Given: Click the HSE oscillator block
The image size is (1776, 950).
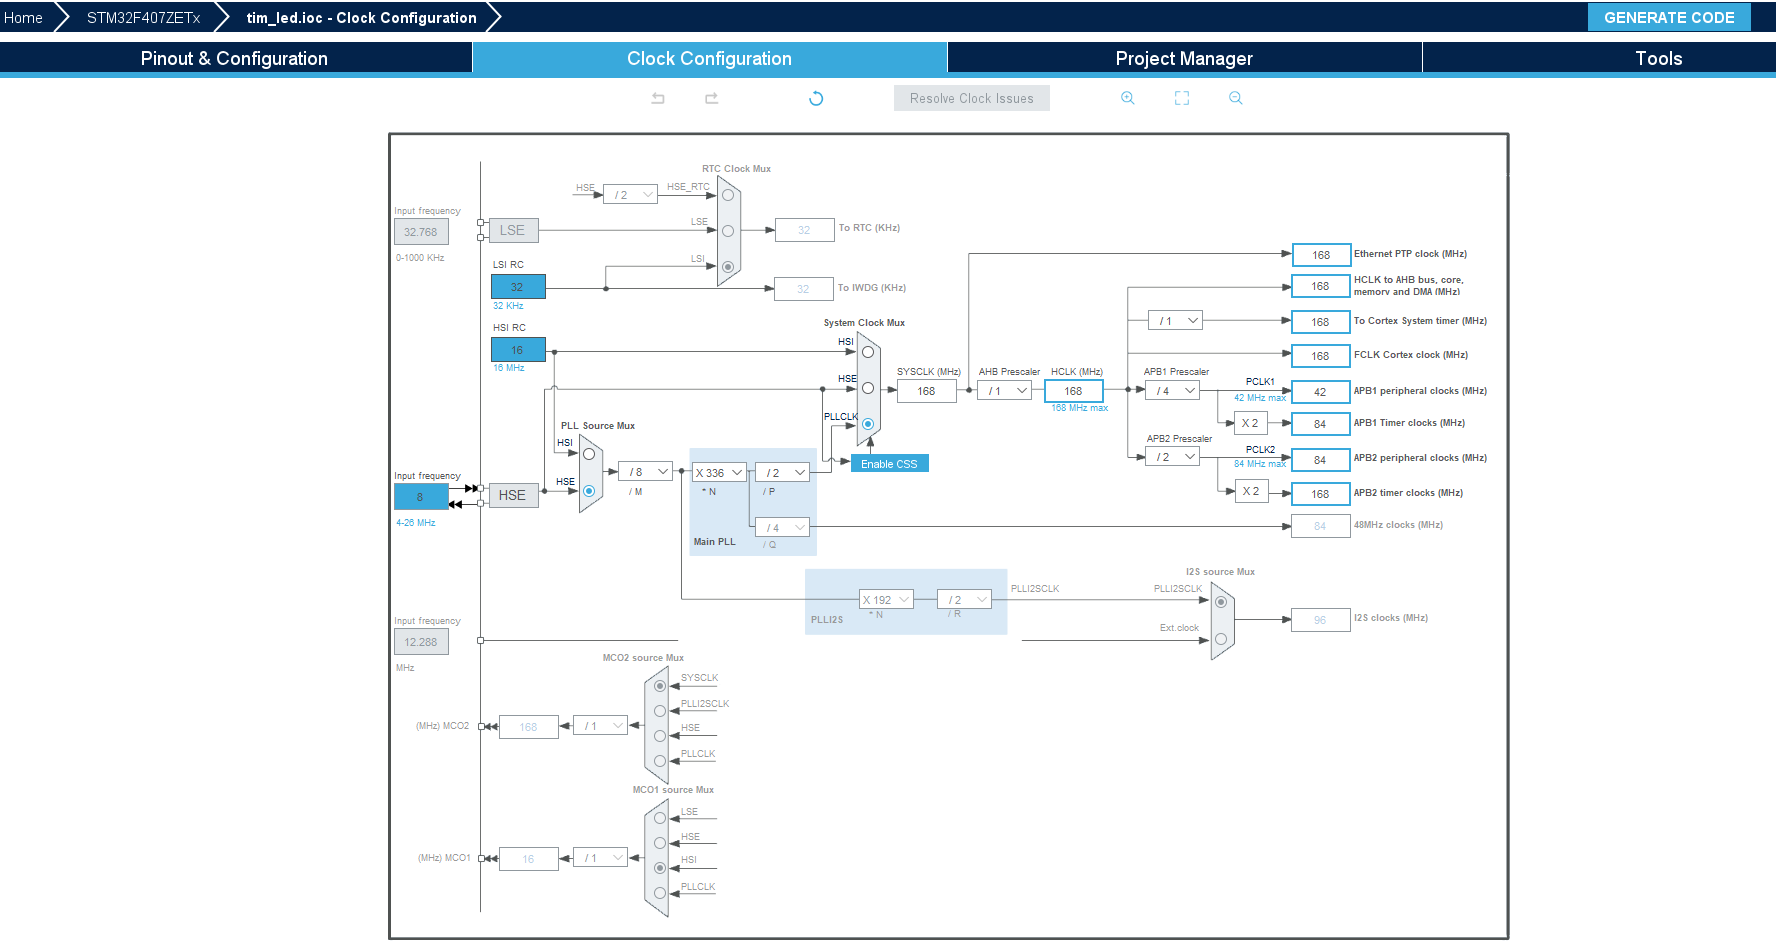Looking at the screenshot, I should pos(513,495).
